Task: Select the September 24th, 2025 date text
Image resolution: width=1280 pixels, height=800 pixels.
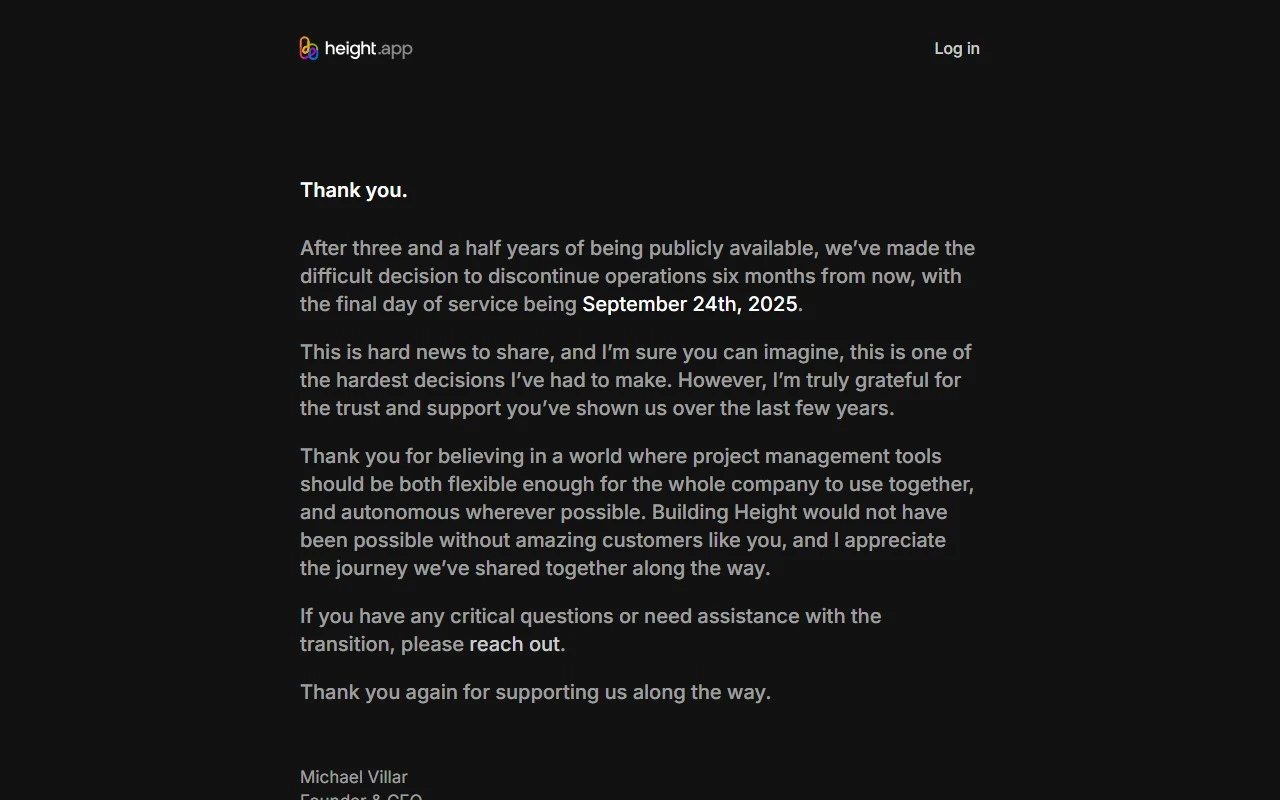Action: [690, 304]
